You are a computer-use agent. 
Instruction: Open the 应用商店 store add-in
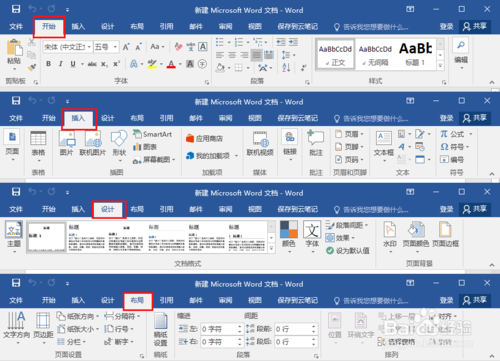click(204, 138)
